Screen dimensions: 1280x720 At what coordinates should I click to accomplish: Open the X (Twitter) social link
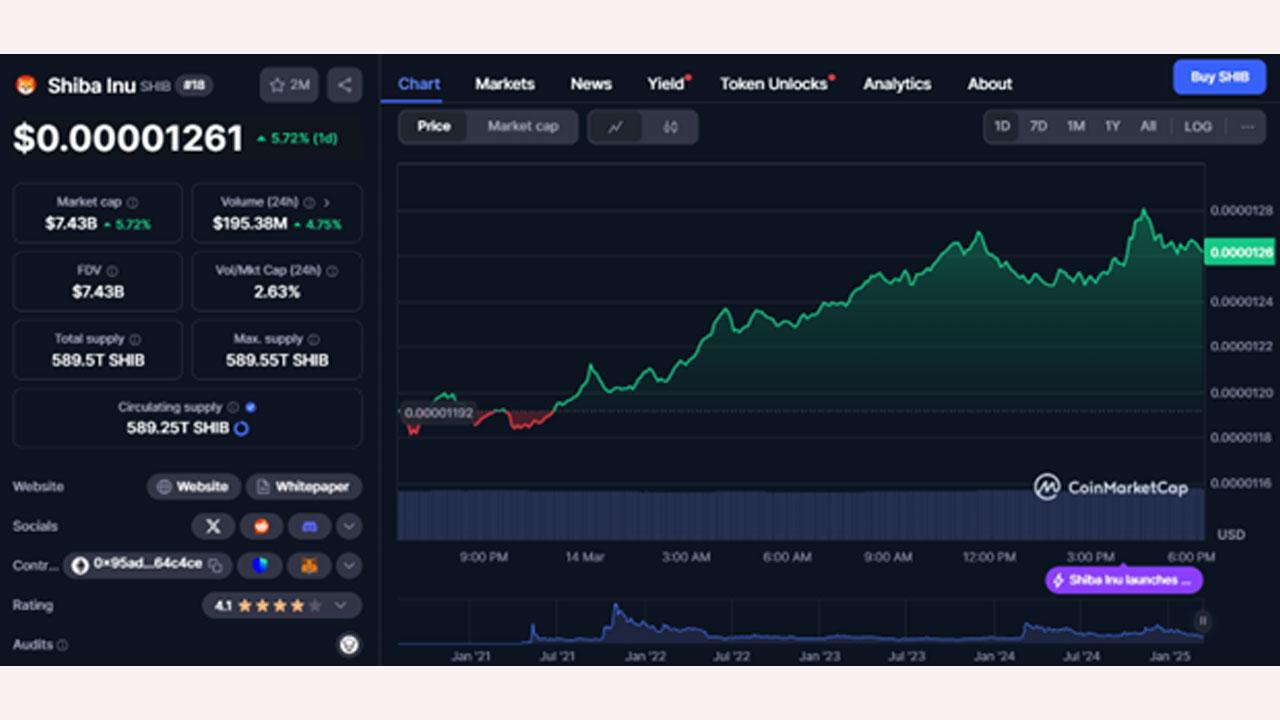213,526
